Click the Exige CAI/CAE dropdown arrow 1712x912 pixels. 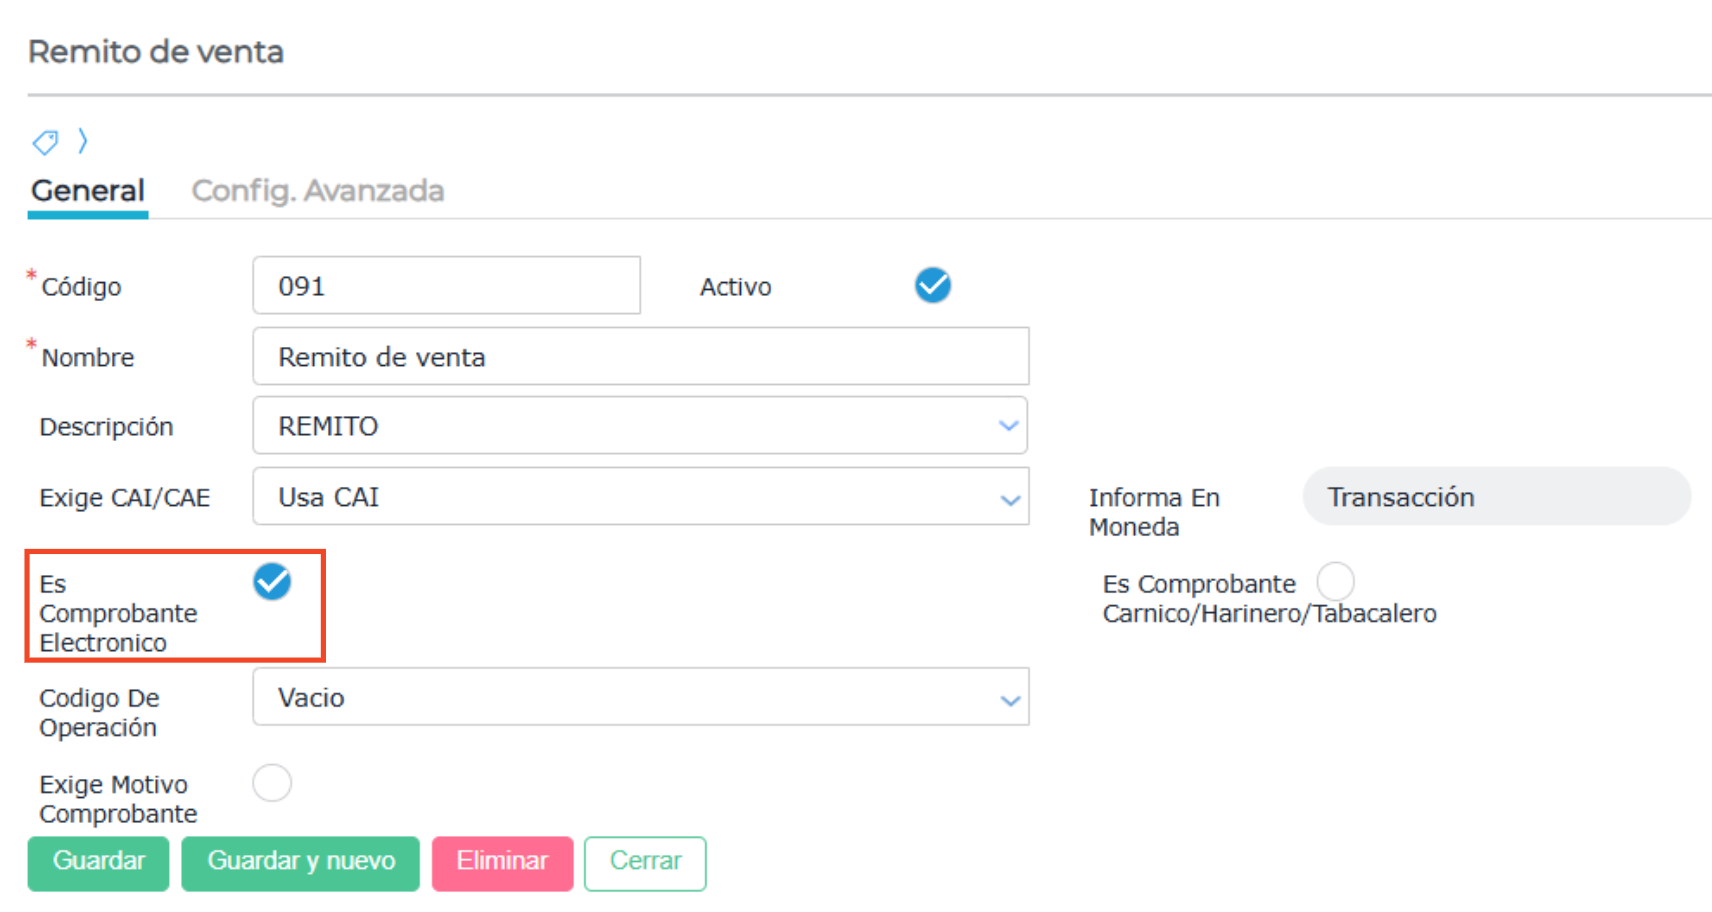click(1010, 499)
